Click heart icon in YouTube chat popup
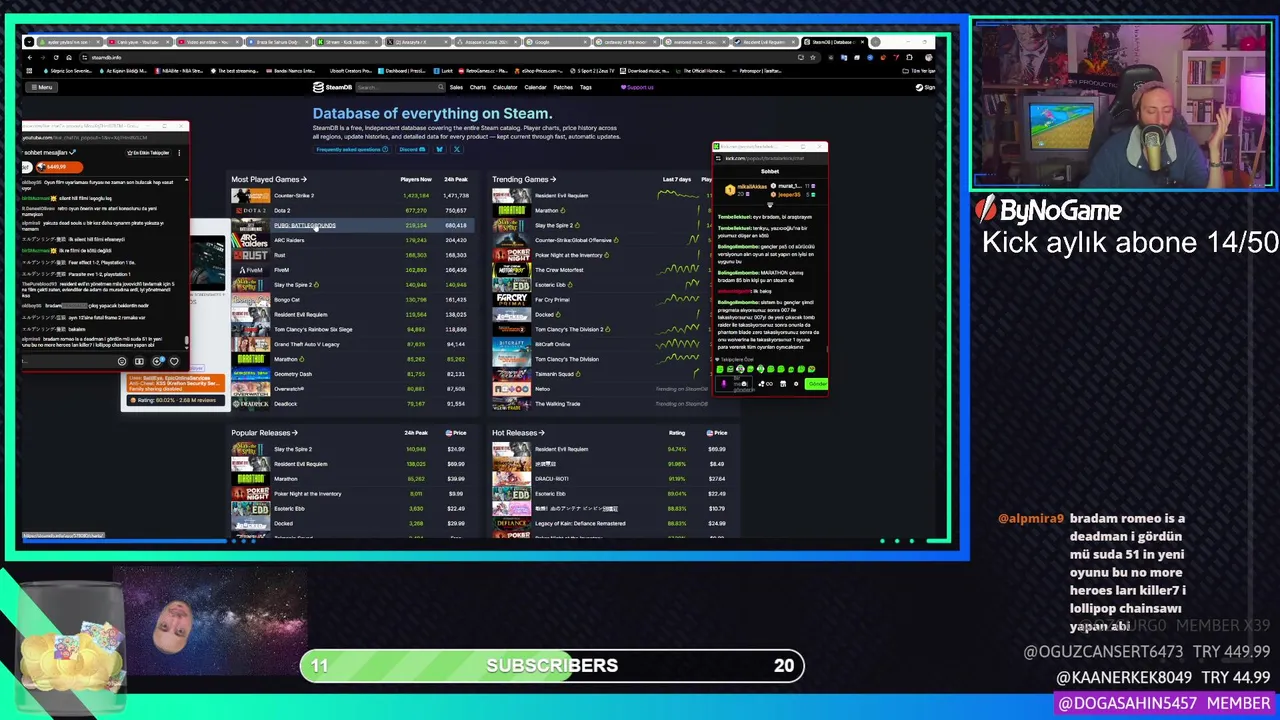The height and width of the screenshot is (720, 1280). (174, 361)
